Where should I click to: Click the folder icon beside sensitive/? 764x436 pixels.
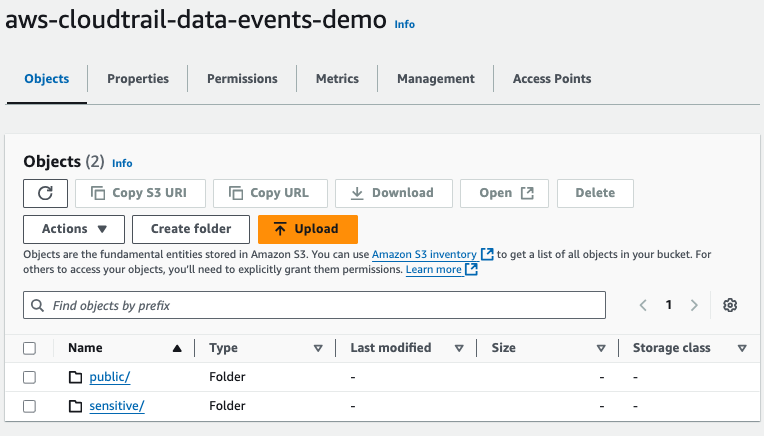pyautogui.click(x=76, y=406)
